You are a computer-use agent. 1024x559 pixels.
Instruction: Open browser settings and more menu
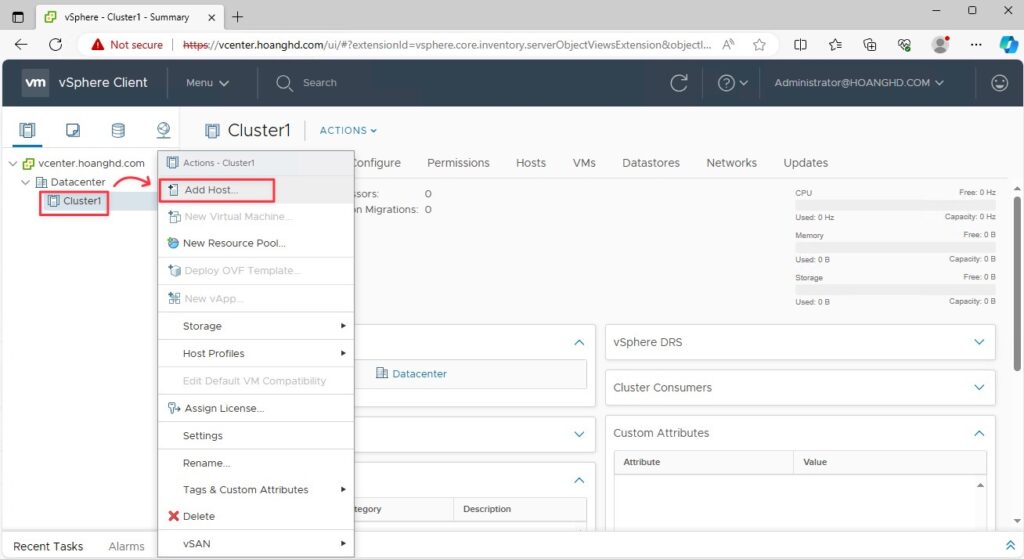click(x=976, y=44)
